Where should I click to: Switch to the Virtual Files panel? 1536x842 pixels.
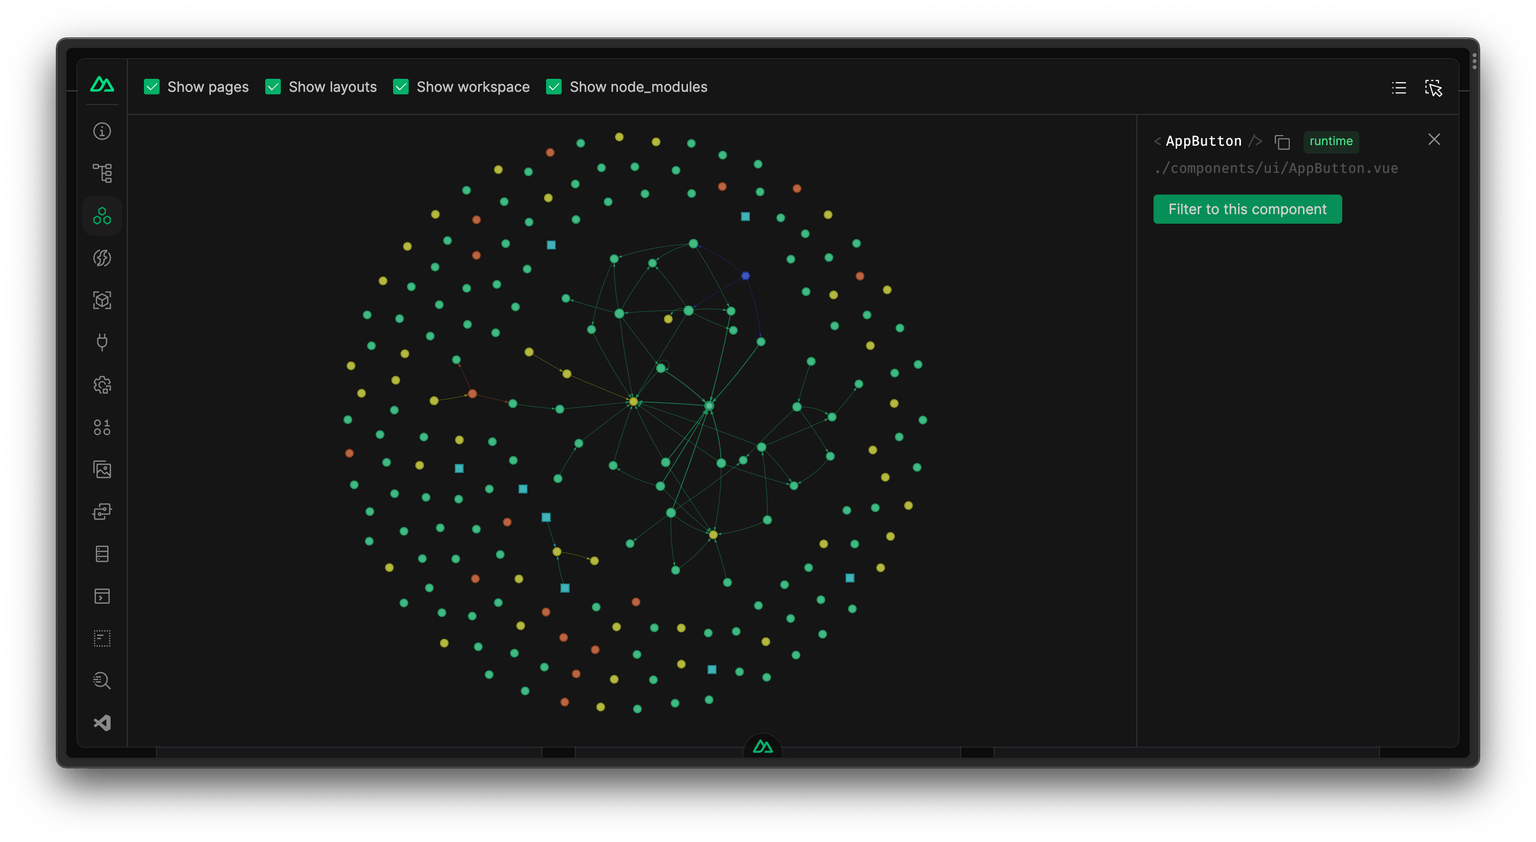pos(101,637)
